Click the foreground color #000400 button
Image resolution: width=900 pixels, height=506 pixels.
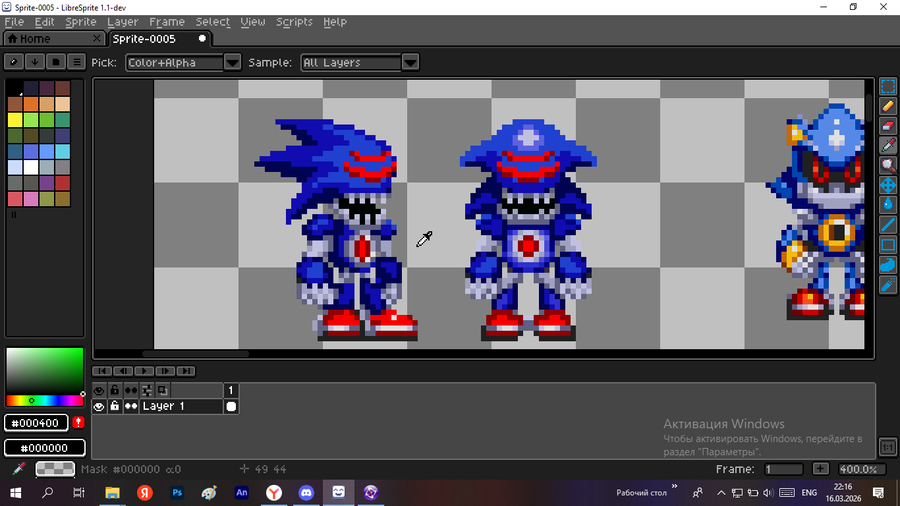pos(36,423)
